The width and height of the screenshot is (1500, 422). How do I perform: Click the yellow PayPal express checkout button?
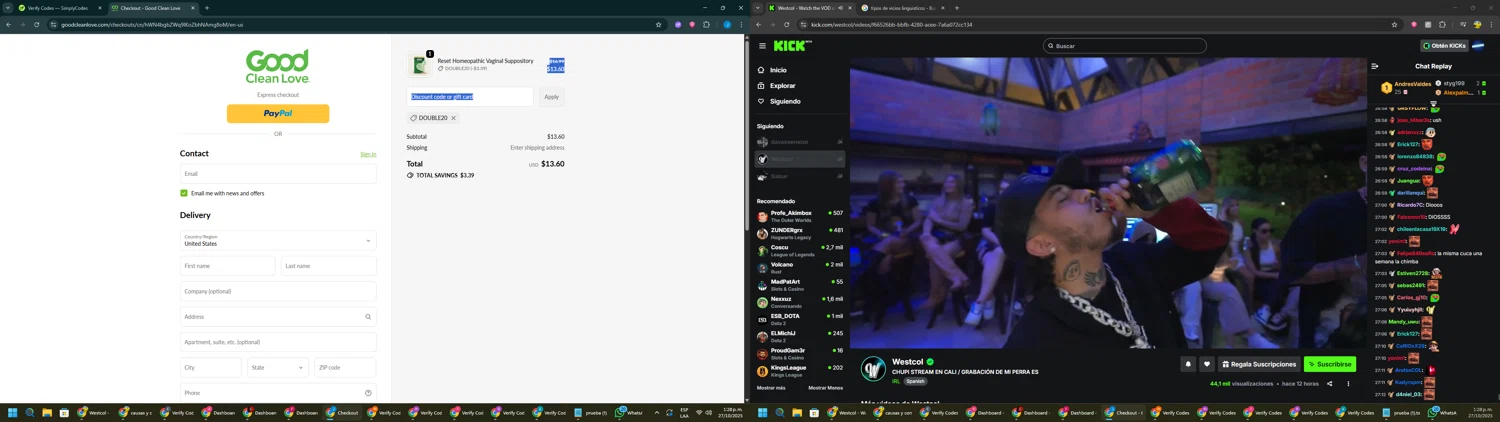(x=278, y=113)
